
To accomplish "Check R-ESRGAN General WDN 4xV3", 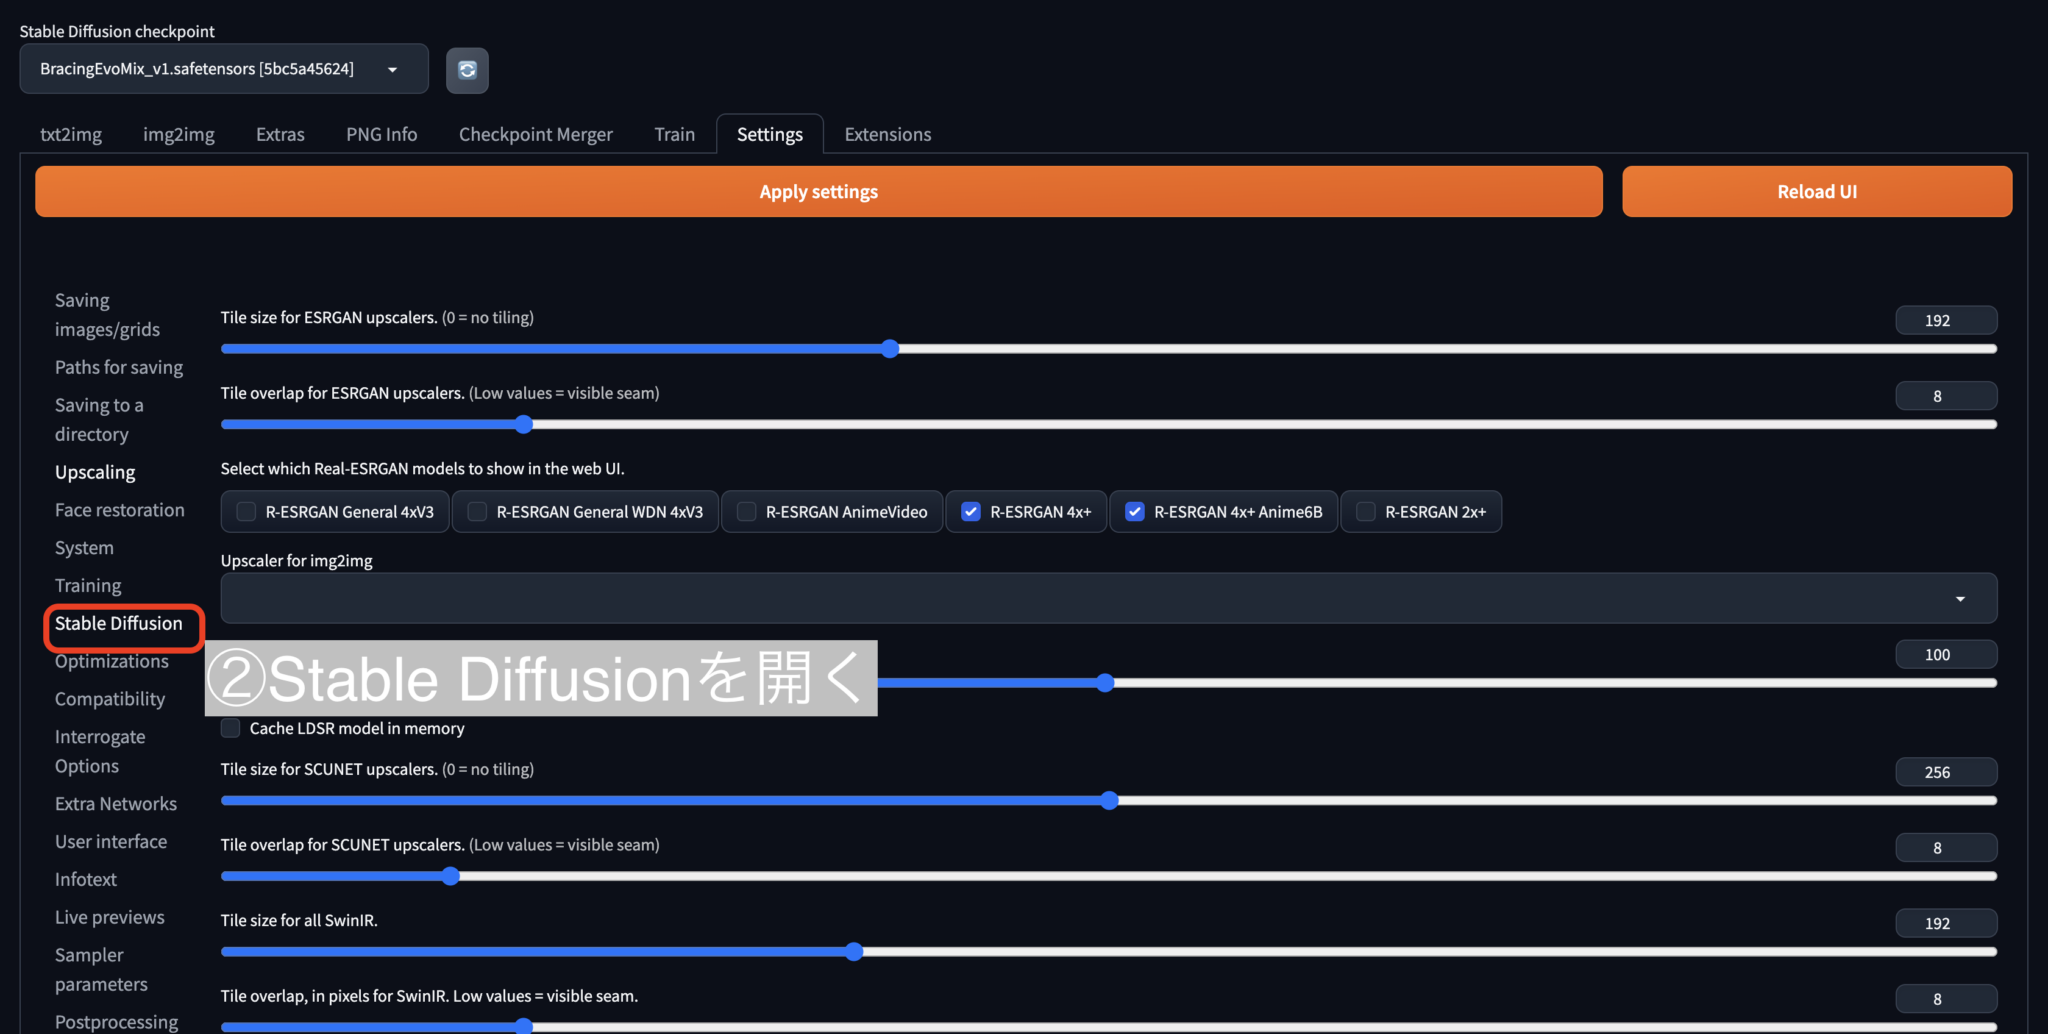I will coord(476,511).
